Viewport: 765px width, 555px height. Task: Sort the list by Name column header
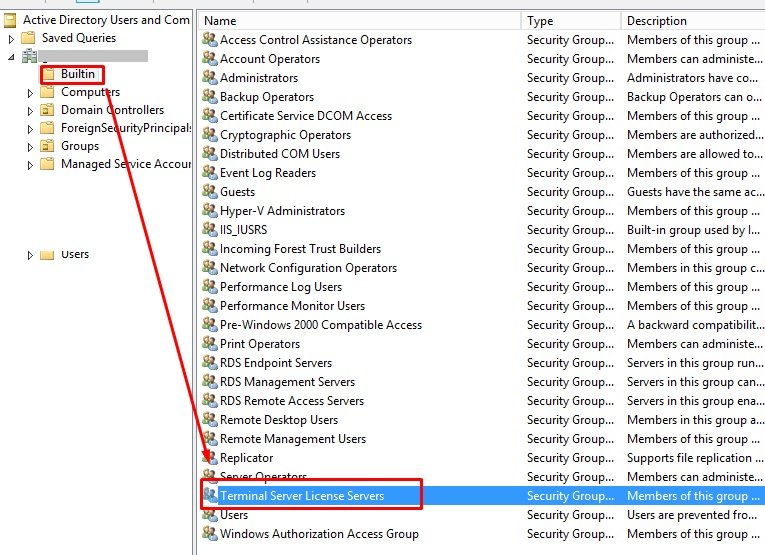[358, 20]
